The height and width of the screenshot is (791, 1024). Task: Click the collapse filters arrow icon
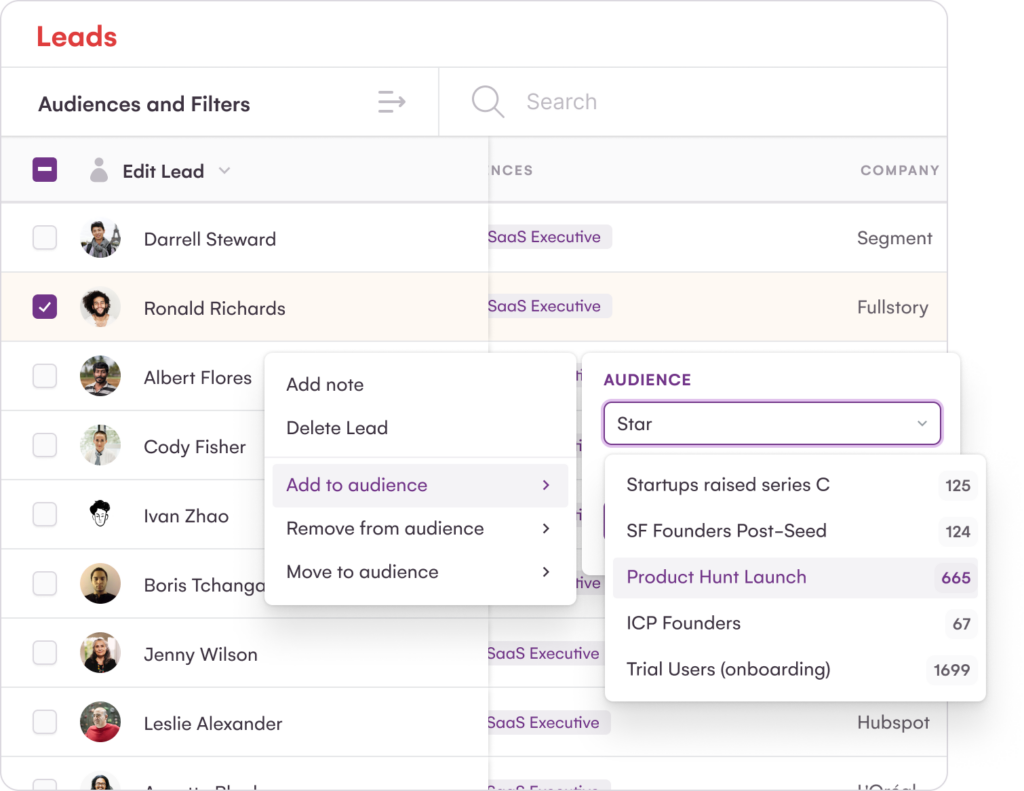[x=391, y=102]
